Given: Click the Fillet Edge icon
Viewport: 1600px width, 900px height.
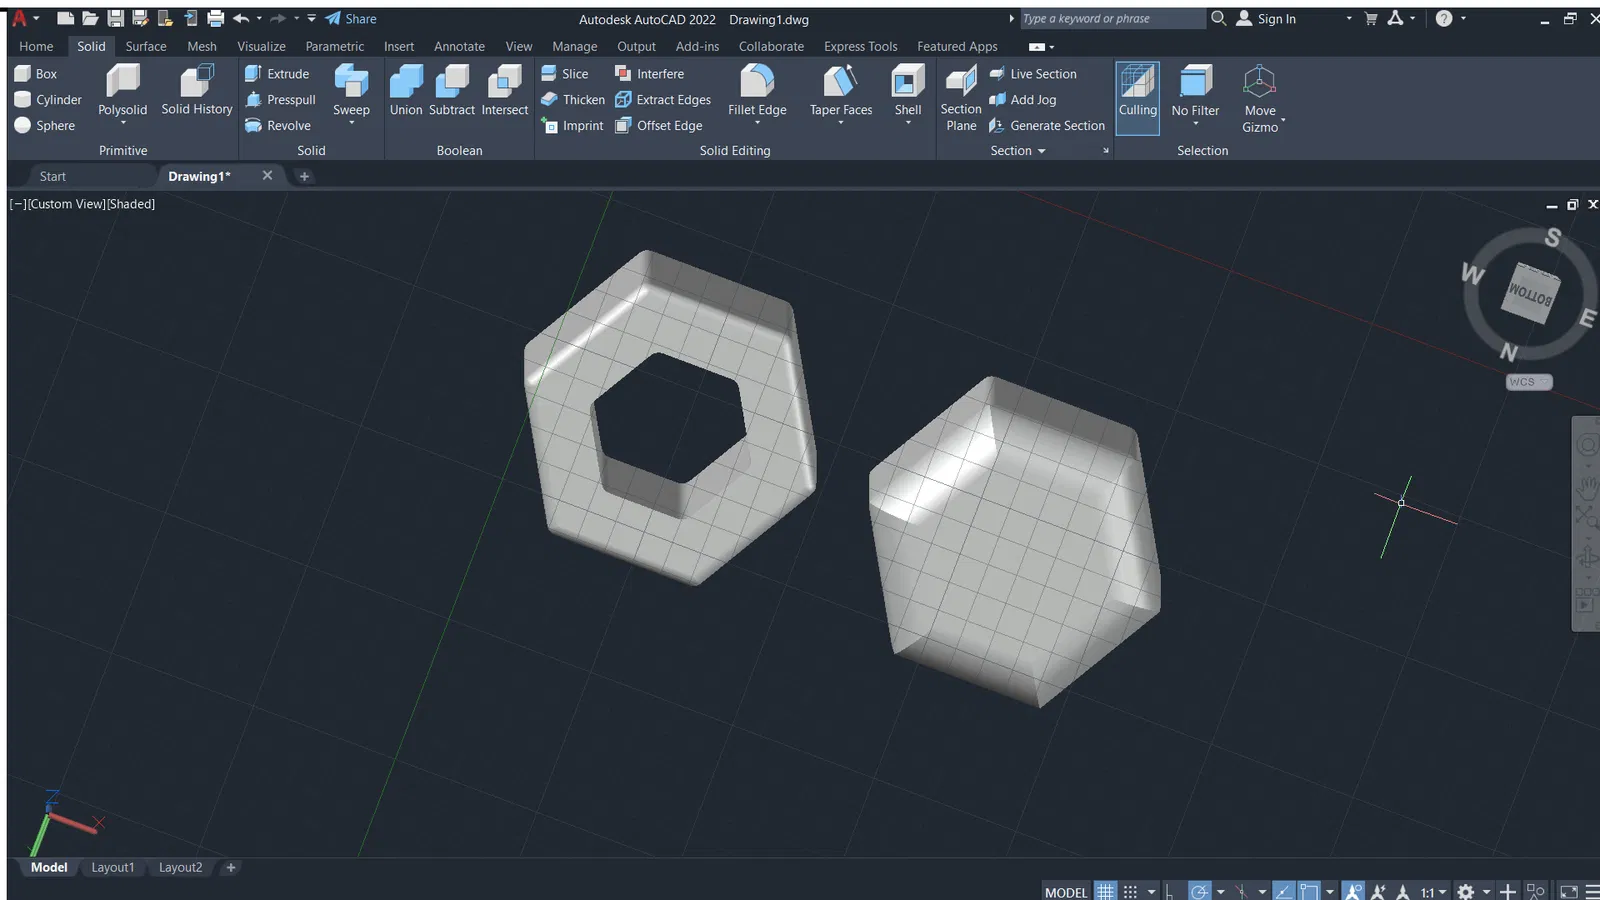Looking at the screenshot, I should click(x=757, y=81).
